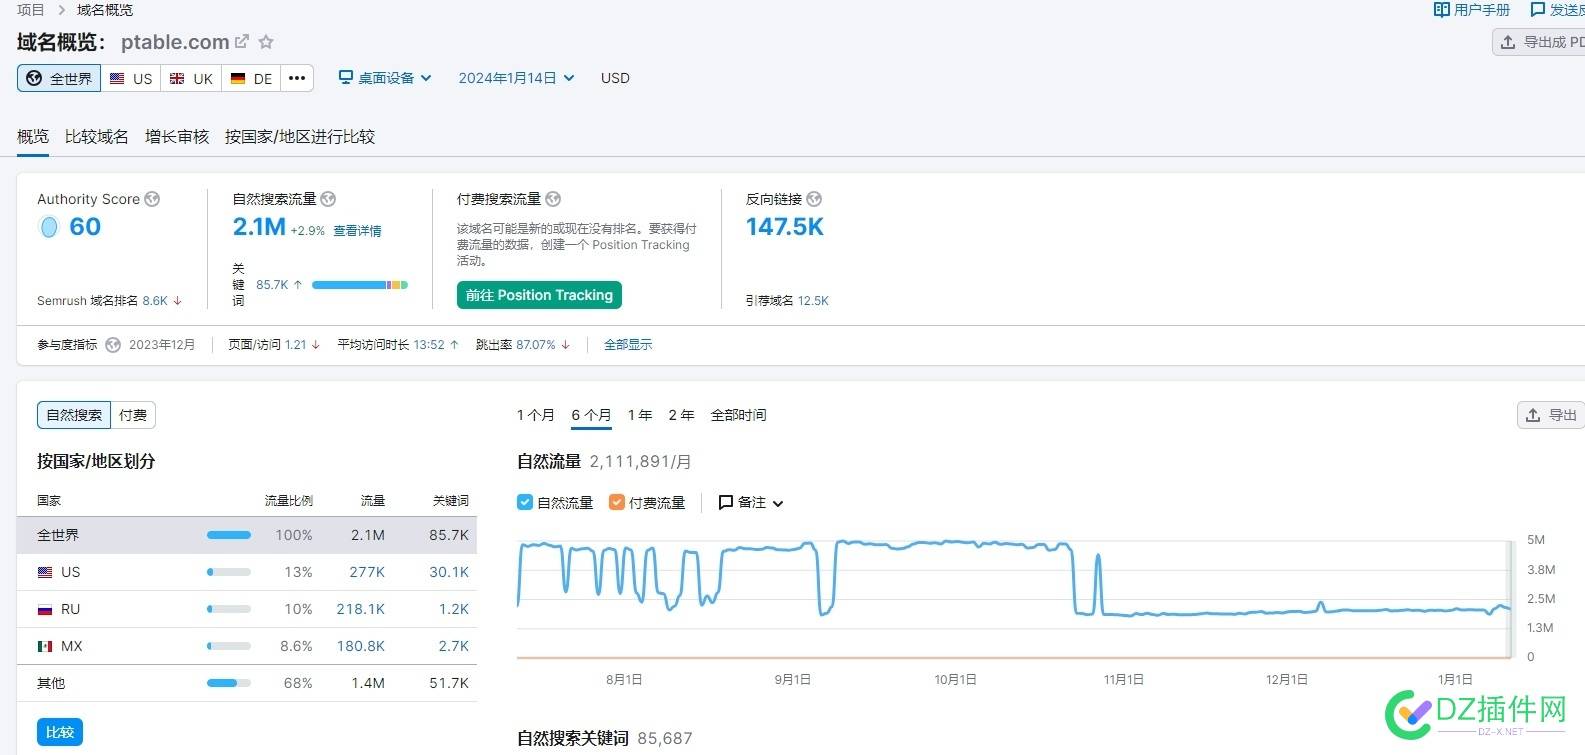Screen dimensions: 1585x755
Task: Click the 参与度指标 info icon
Action: point(113,345)
